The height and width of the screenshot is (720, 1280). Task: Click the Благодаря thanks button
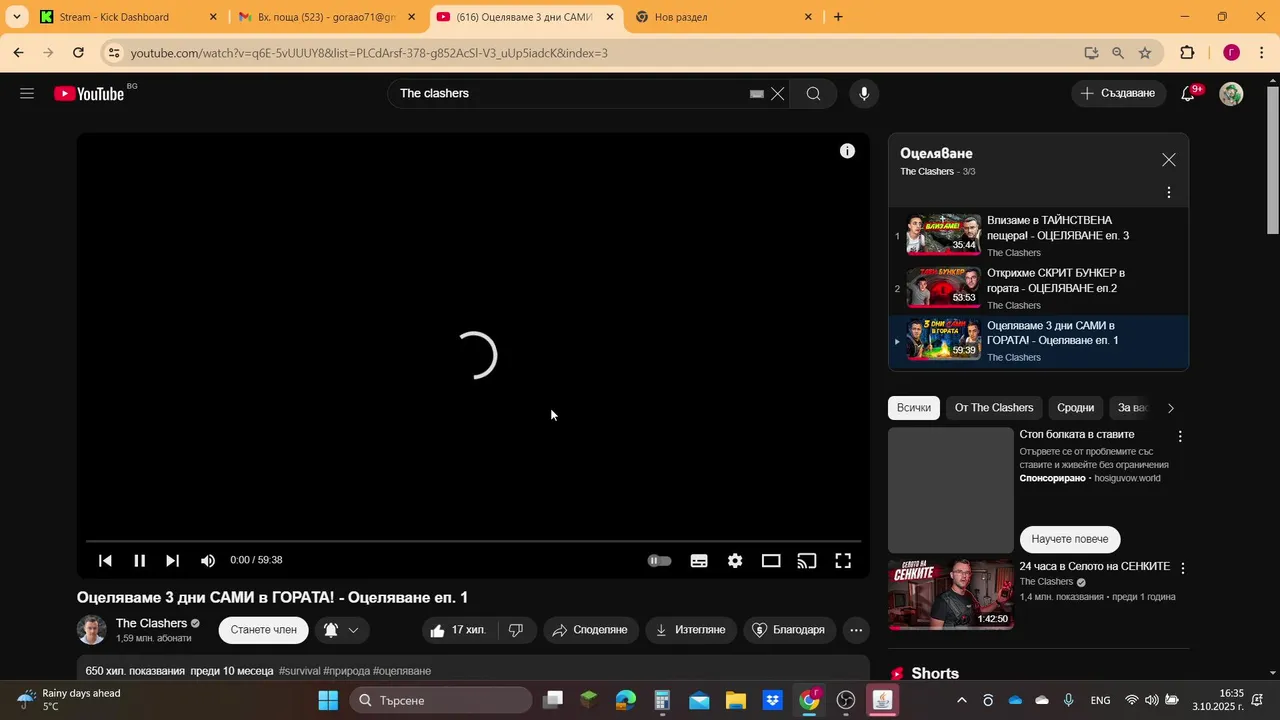pyautogui.click(x=790, y=630)
